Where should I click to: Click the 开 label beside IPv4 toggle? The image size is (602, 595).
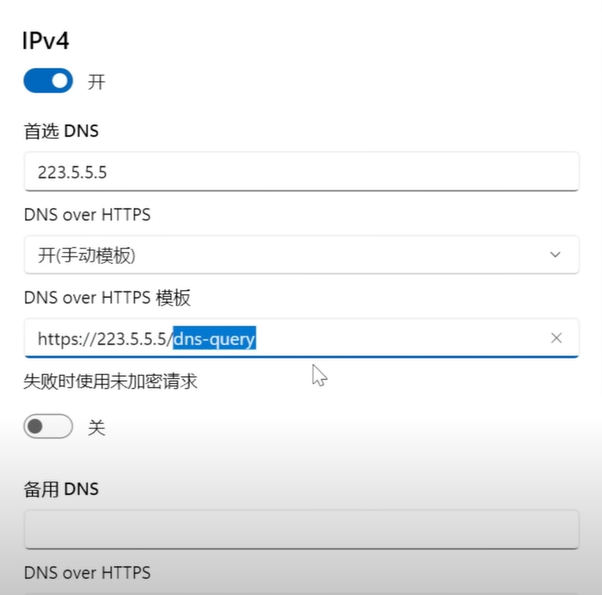[x=96, y=82]
